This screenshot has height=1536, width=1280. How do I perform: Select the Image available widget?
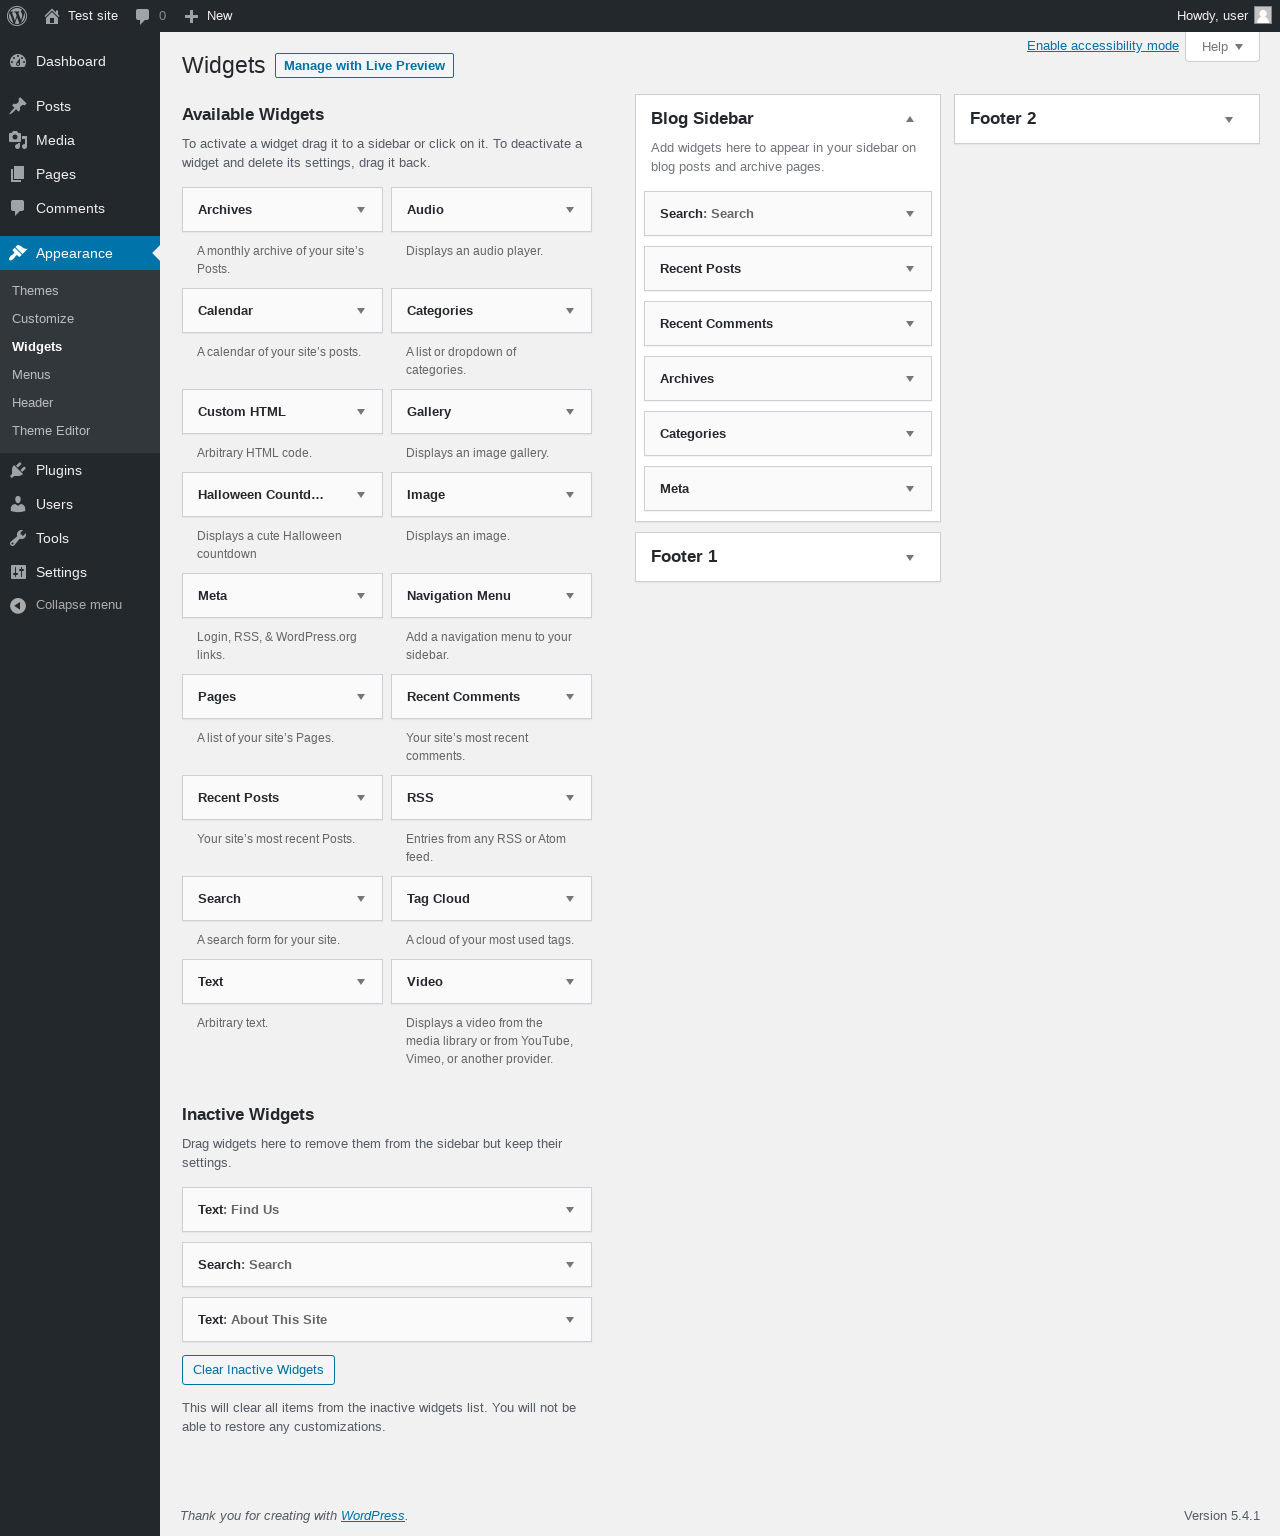491,495
